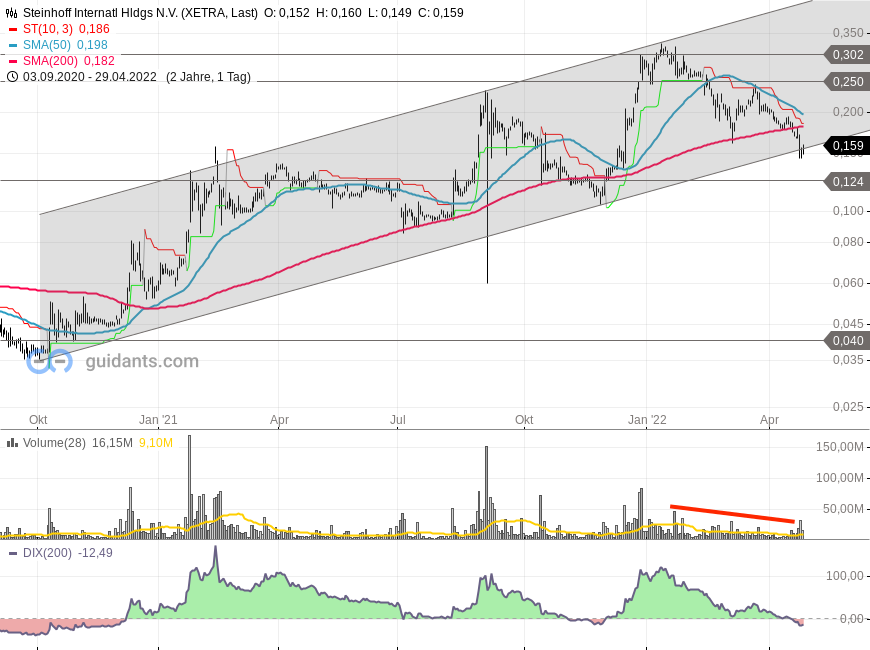Click the pink SMA(200) legend marker
870x650 pixels.
tap(13, 61)
